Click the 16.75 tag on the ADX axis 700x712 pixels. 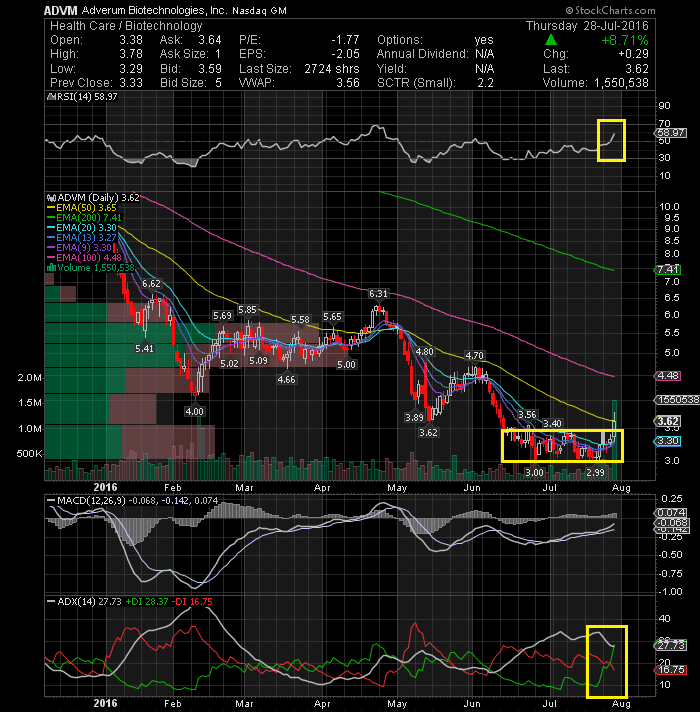point(671,670)
